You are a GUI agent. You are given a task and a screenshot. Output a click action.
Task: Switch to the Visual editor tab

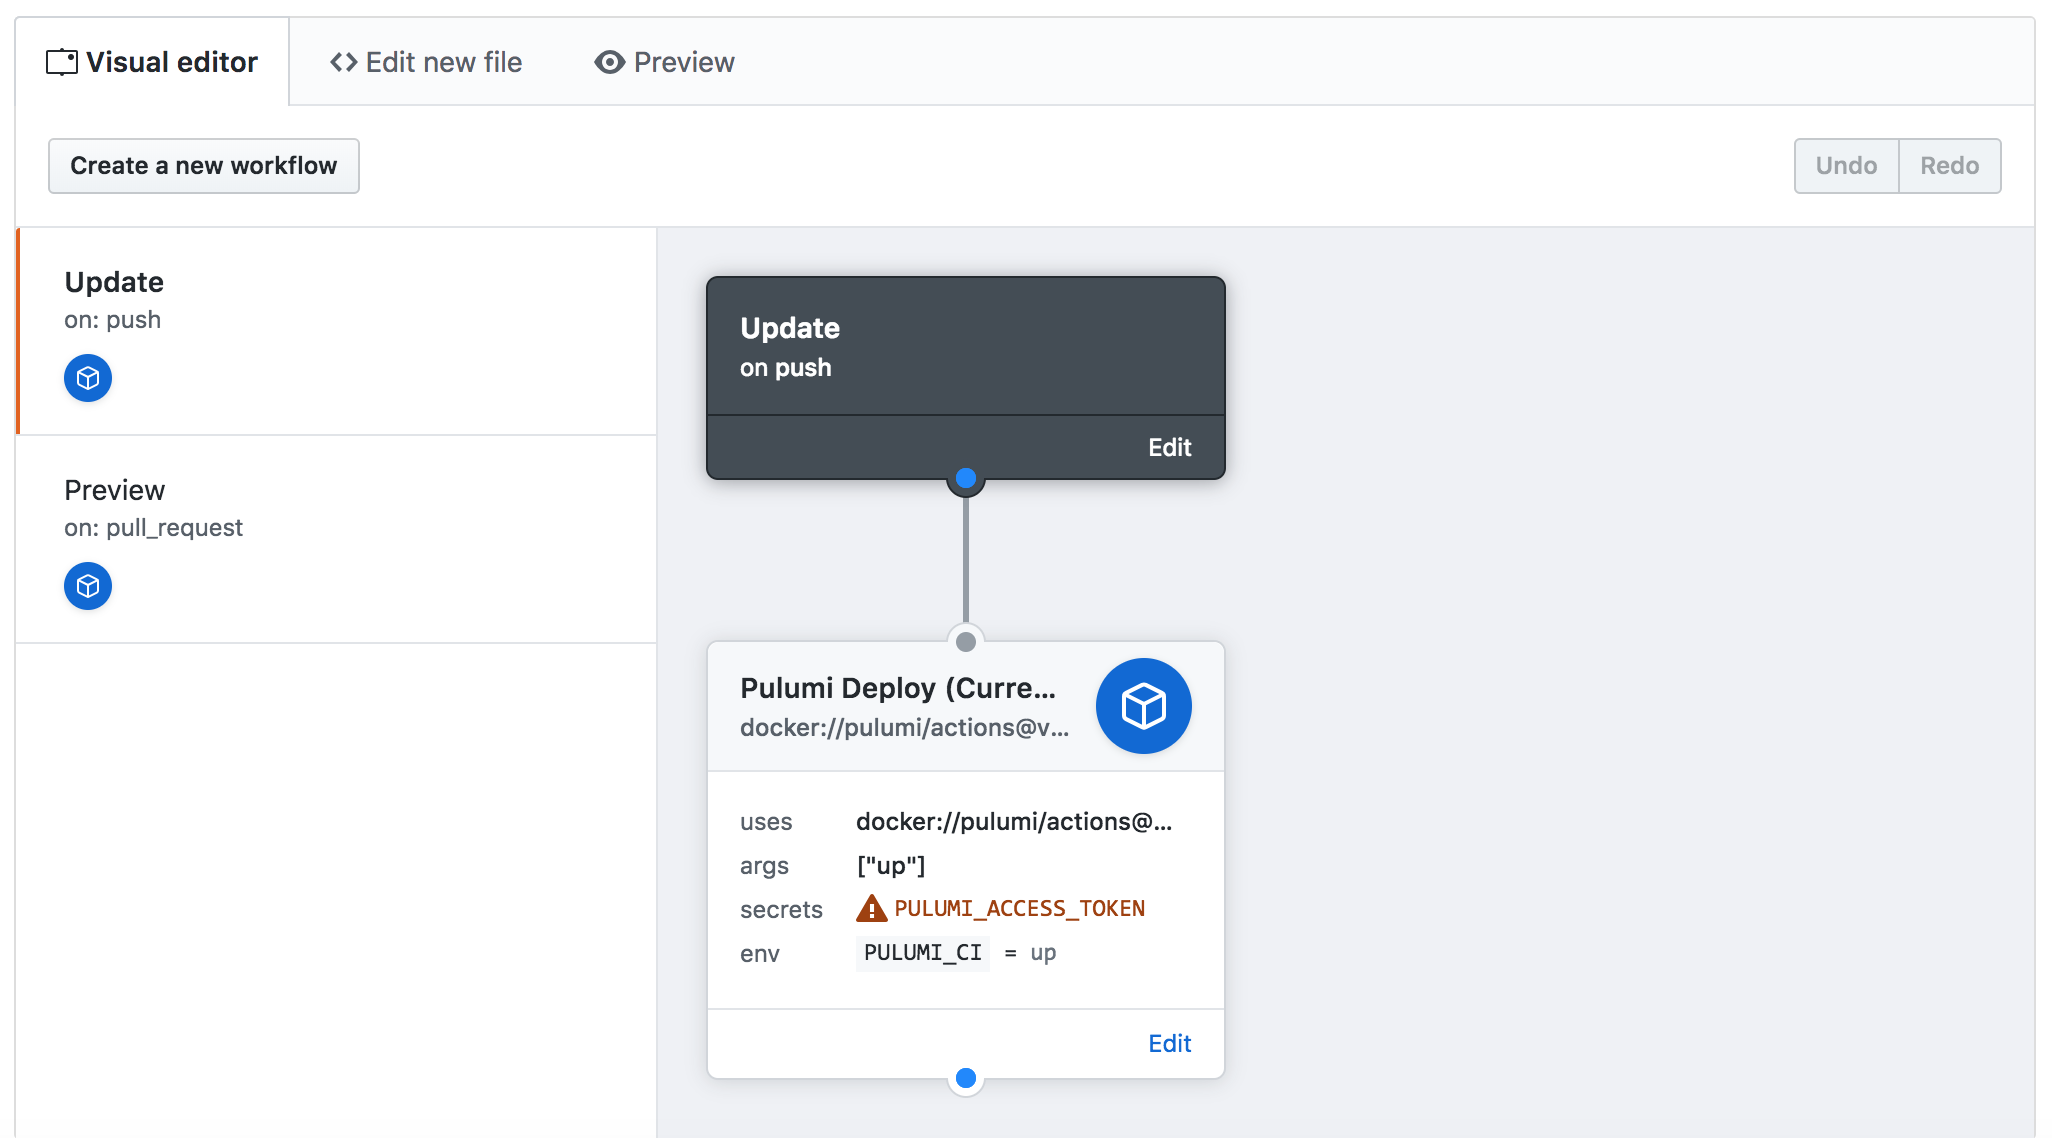[152, 62]
